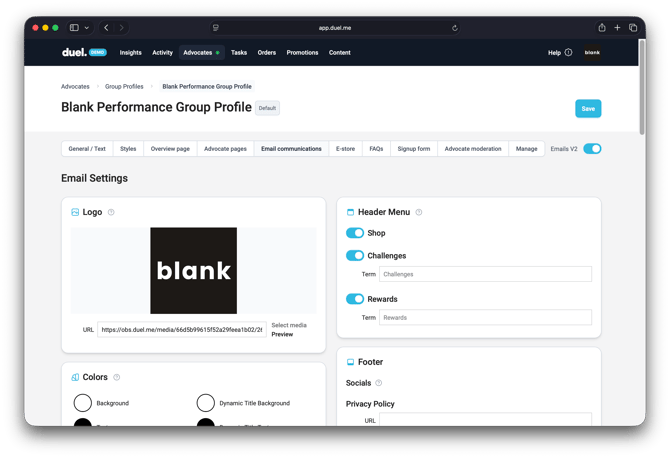The width and height of the screenshot is (670, 458).
Task: Open the Help info icon in navbar
Action: point(569,53)
